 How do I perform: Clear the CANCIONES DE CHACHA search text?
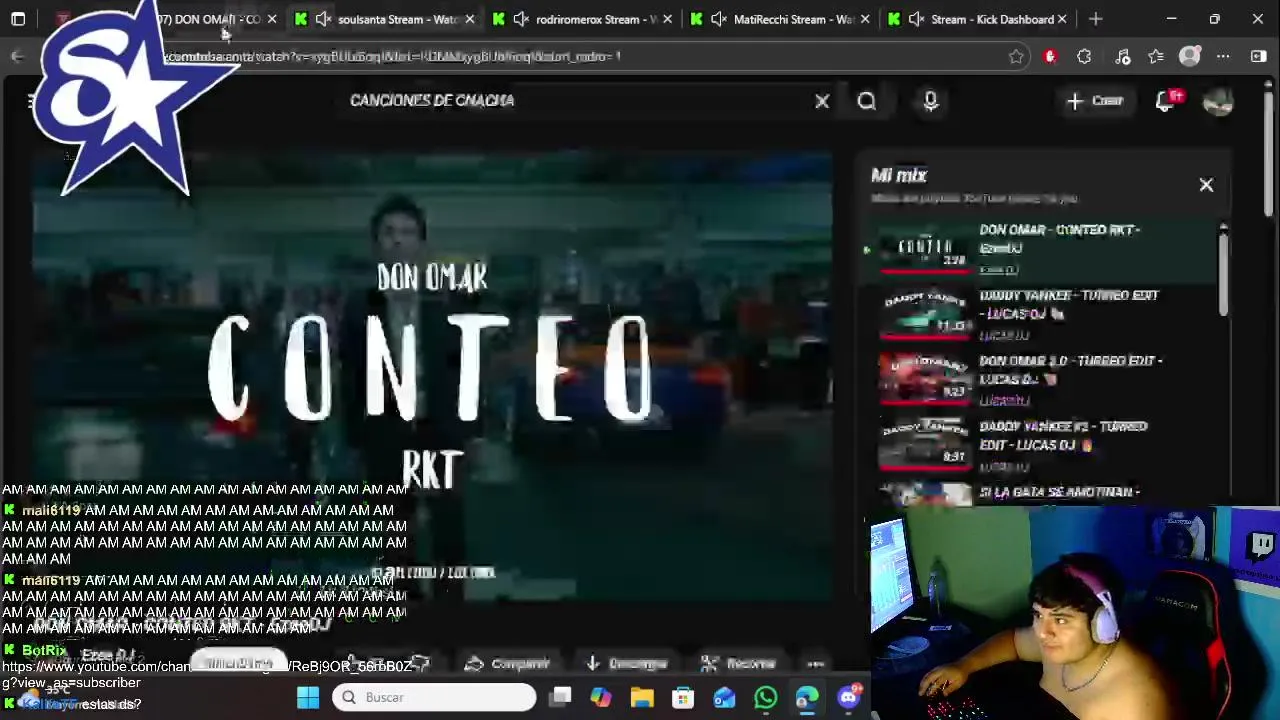coord(822,101)
